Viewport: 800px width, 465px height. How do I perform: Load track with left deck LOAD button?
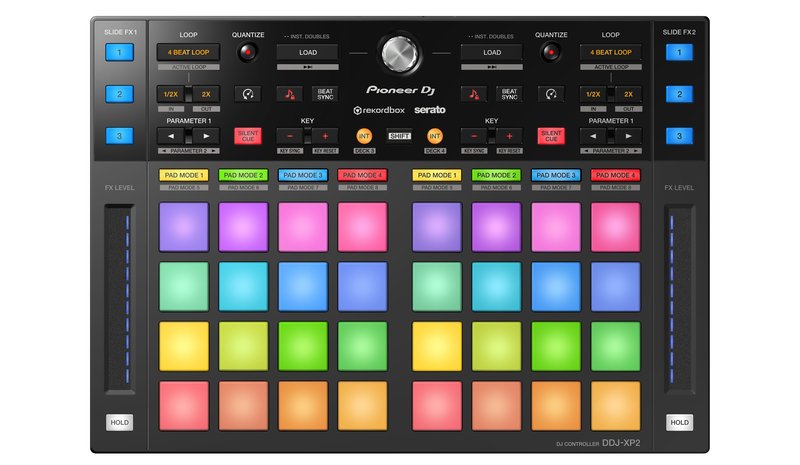pyautogui.click(x=308, y=52)
